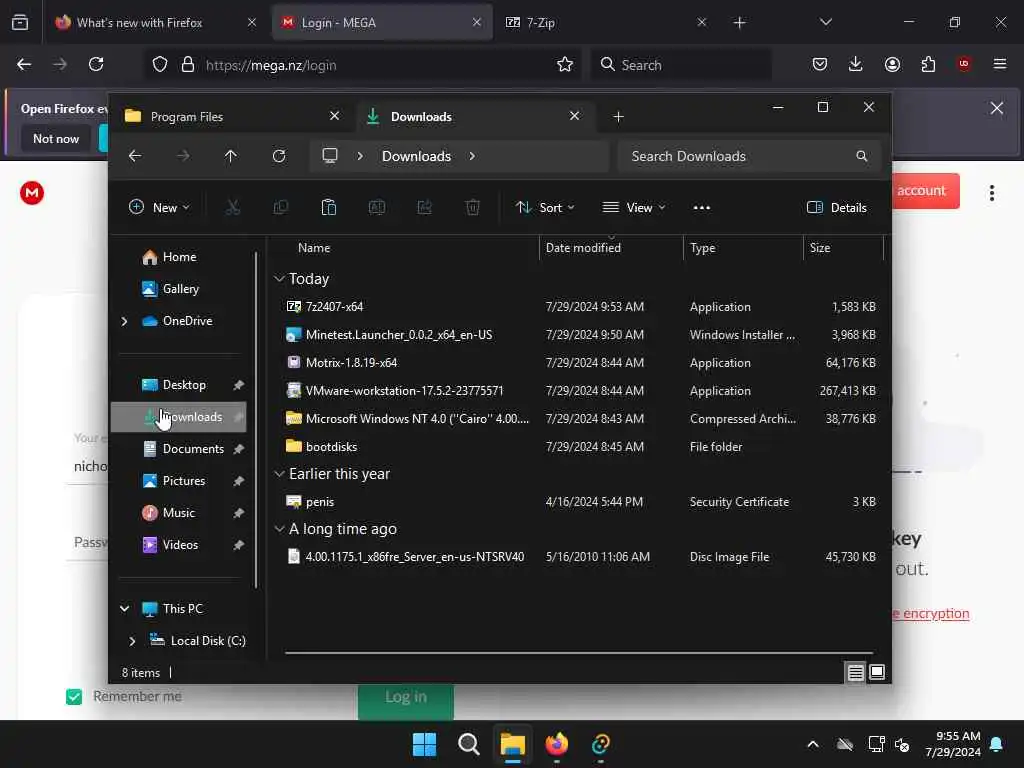Switch to details list view icon
The image size is (1024, 768).
pos(856,672)
